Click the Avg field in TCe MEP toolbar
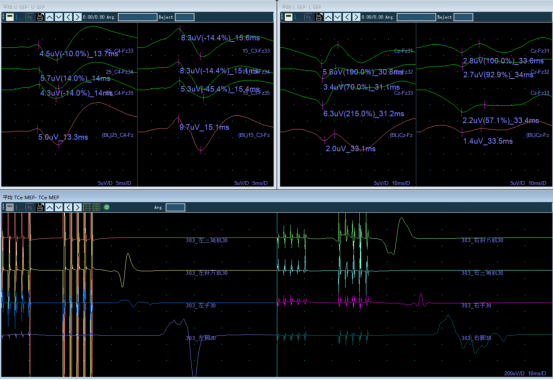Screen dimensions: 553x380 pos(176,207)
